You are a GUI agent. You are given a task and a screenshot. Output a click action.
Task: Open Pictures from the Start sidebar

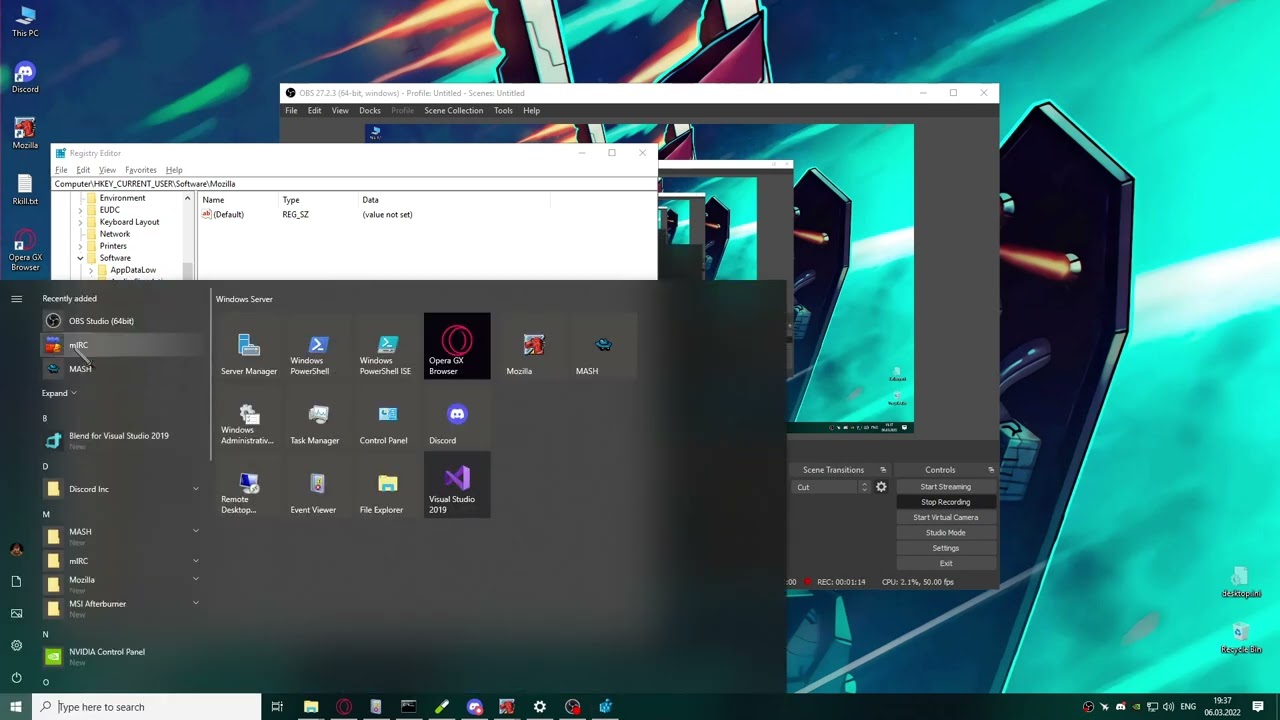click(x=16, y=613)
